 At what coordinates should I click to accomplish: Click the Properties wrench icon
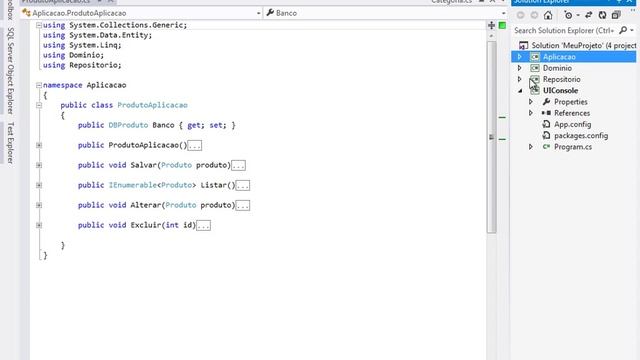(546, 102)
